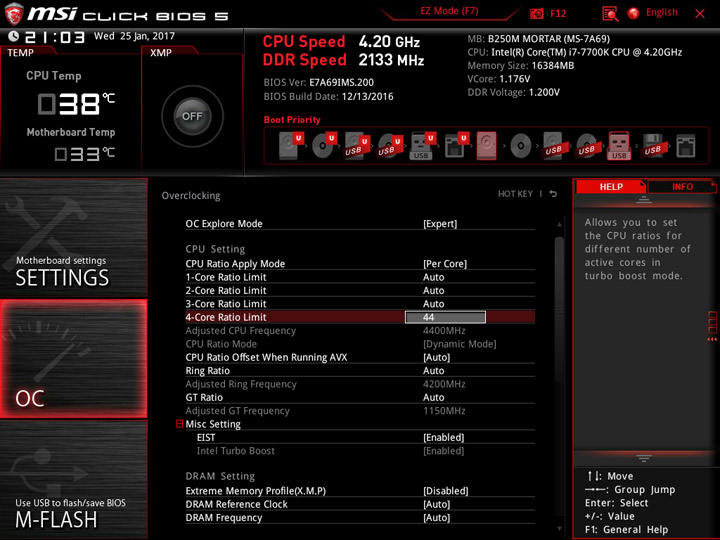Select the Ring Ratio Auto value

coord(433,371)
